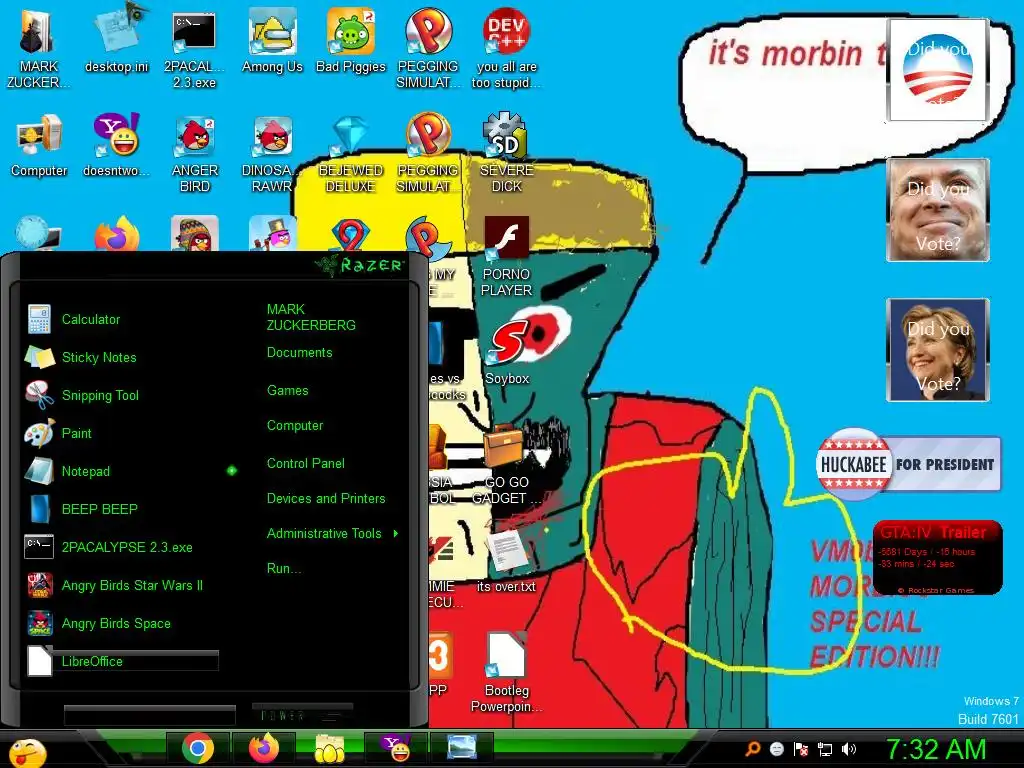Image resolution: width=1024 pixels, height=768 pixels.
Task: Expand Administrative Tools submenu arrow
Action: coord(396,534)
